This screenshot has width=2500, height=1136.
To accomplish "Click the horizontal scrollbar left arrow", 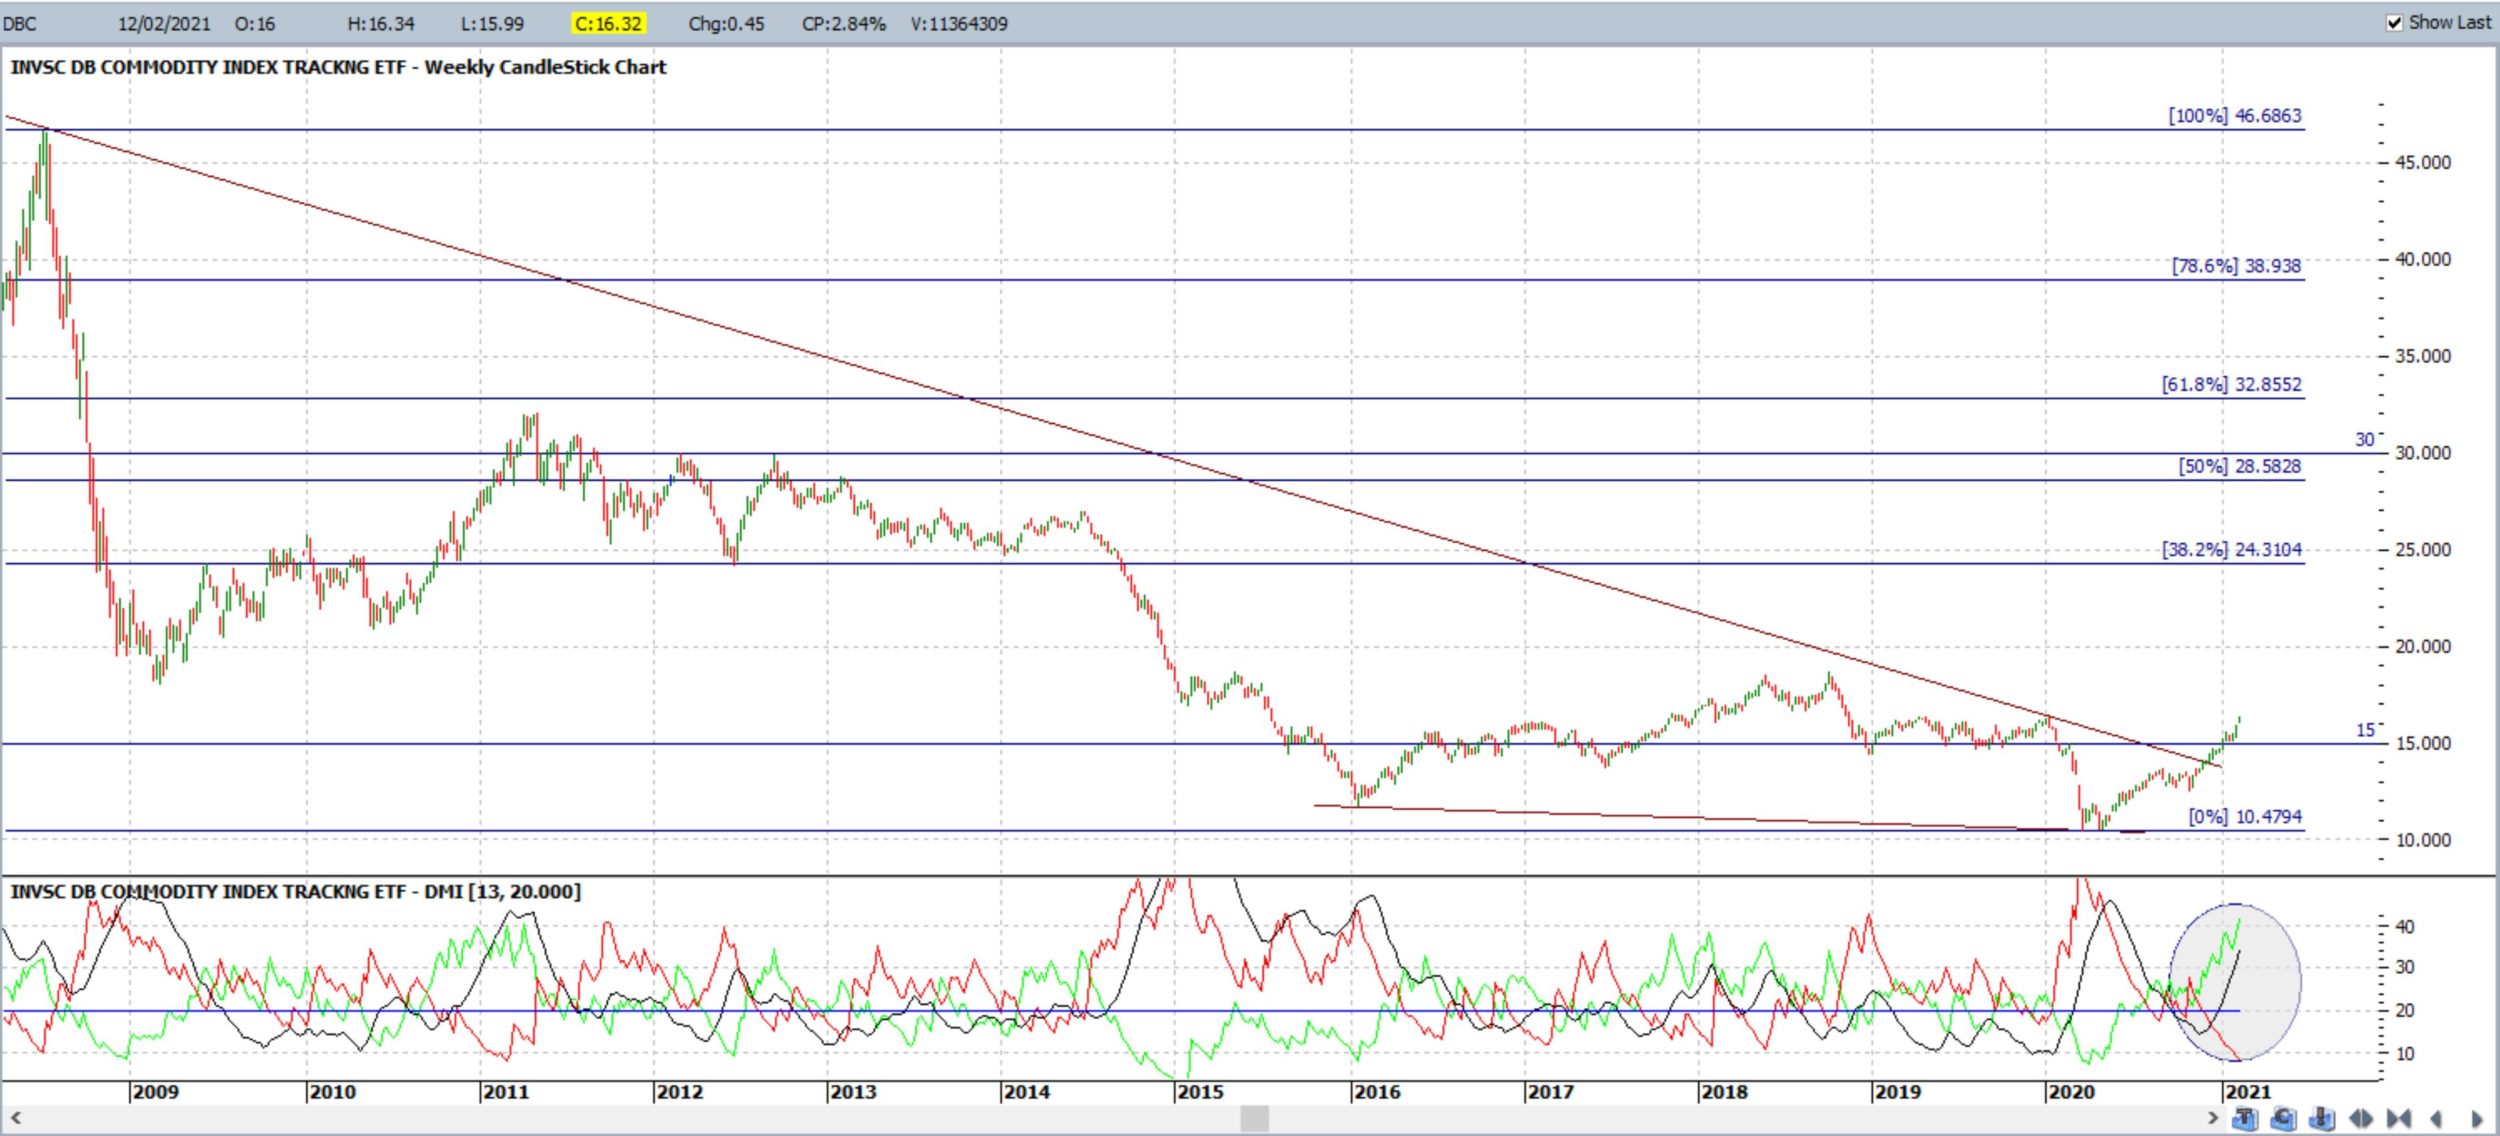I will pyautogui.click(x=16, y=1118).
